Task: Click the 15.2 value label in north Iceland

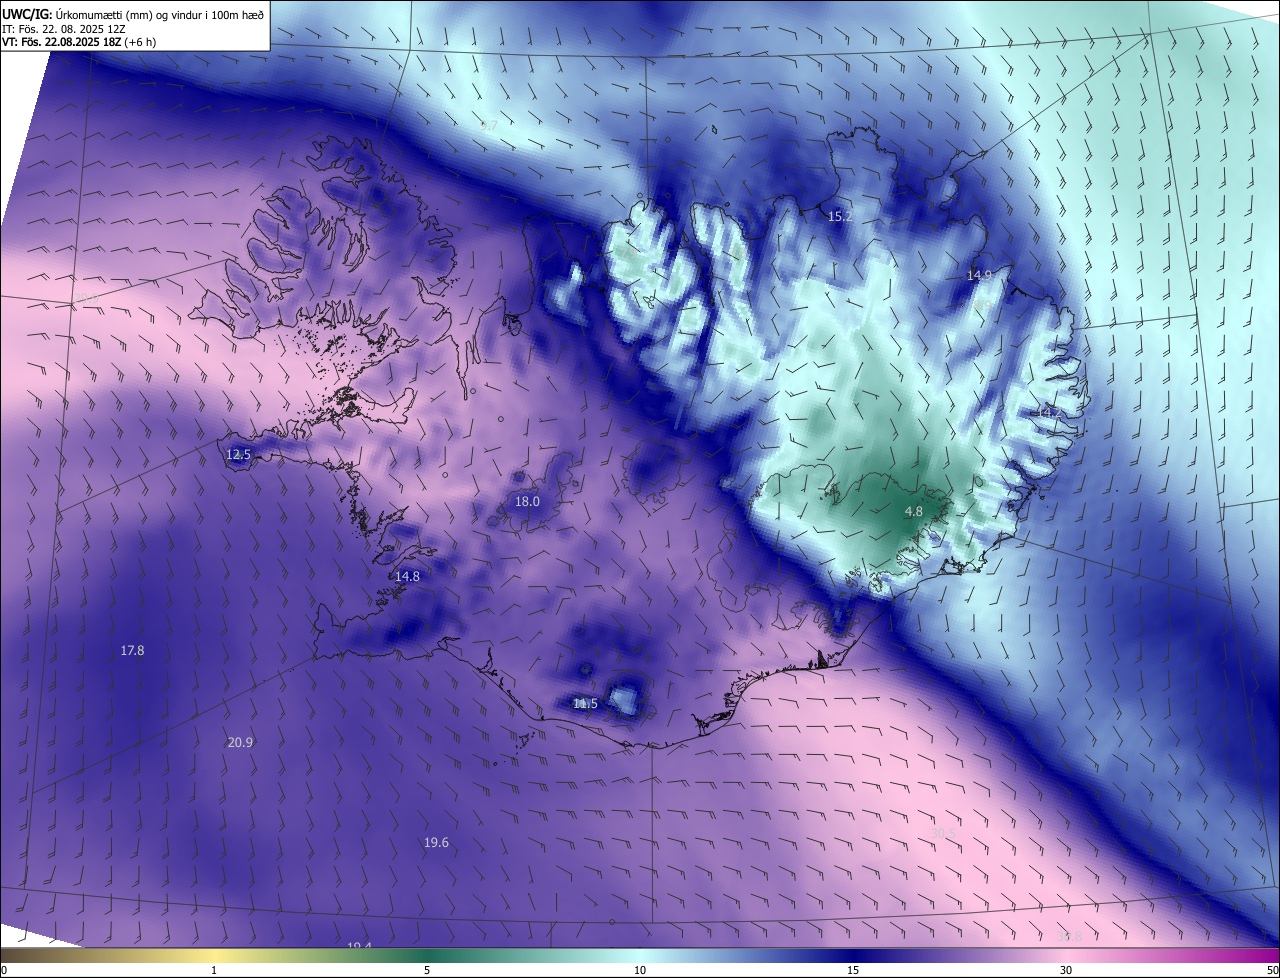Action: tap(840, 216)
